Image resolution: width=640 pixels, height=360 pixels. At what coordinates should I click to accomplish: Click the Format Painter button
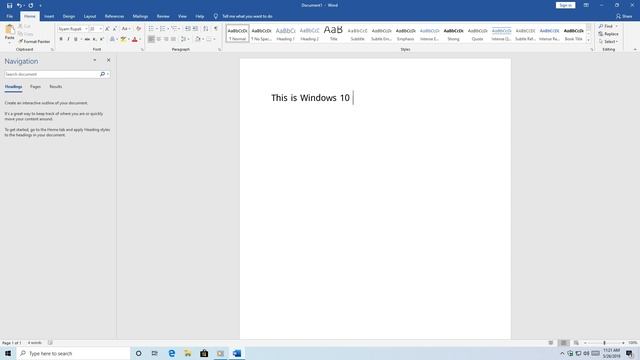pos(34,42)
